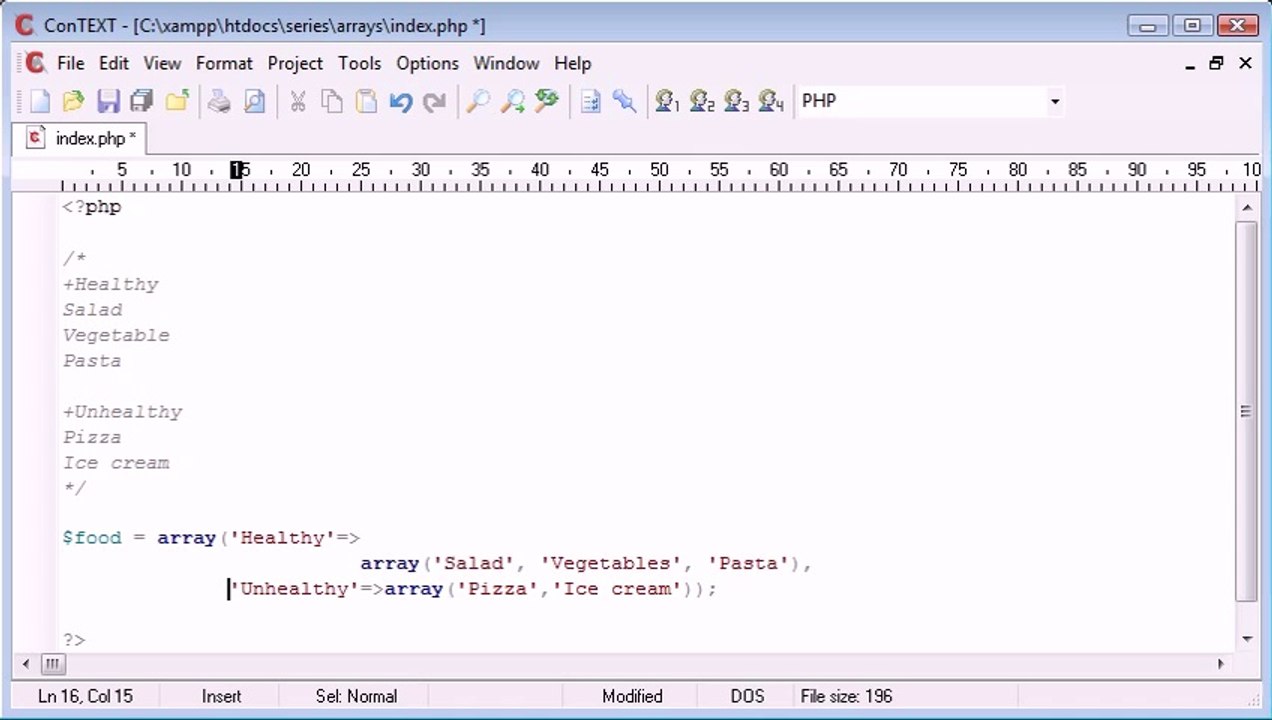Screen dimensions: 1272x720
Task: Click the 'DOS' file format status entry
Action: tap(747, 696)
